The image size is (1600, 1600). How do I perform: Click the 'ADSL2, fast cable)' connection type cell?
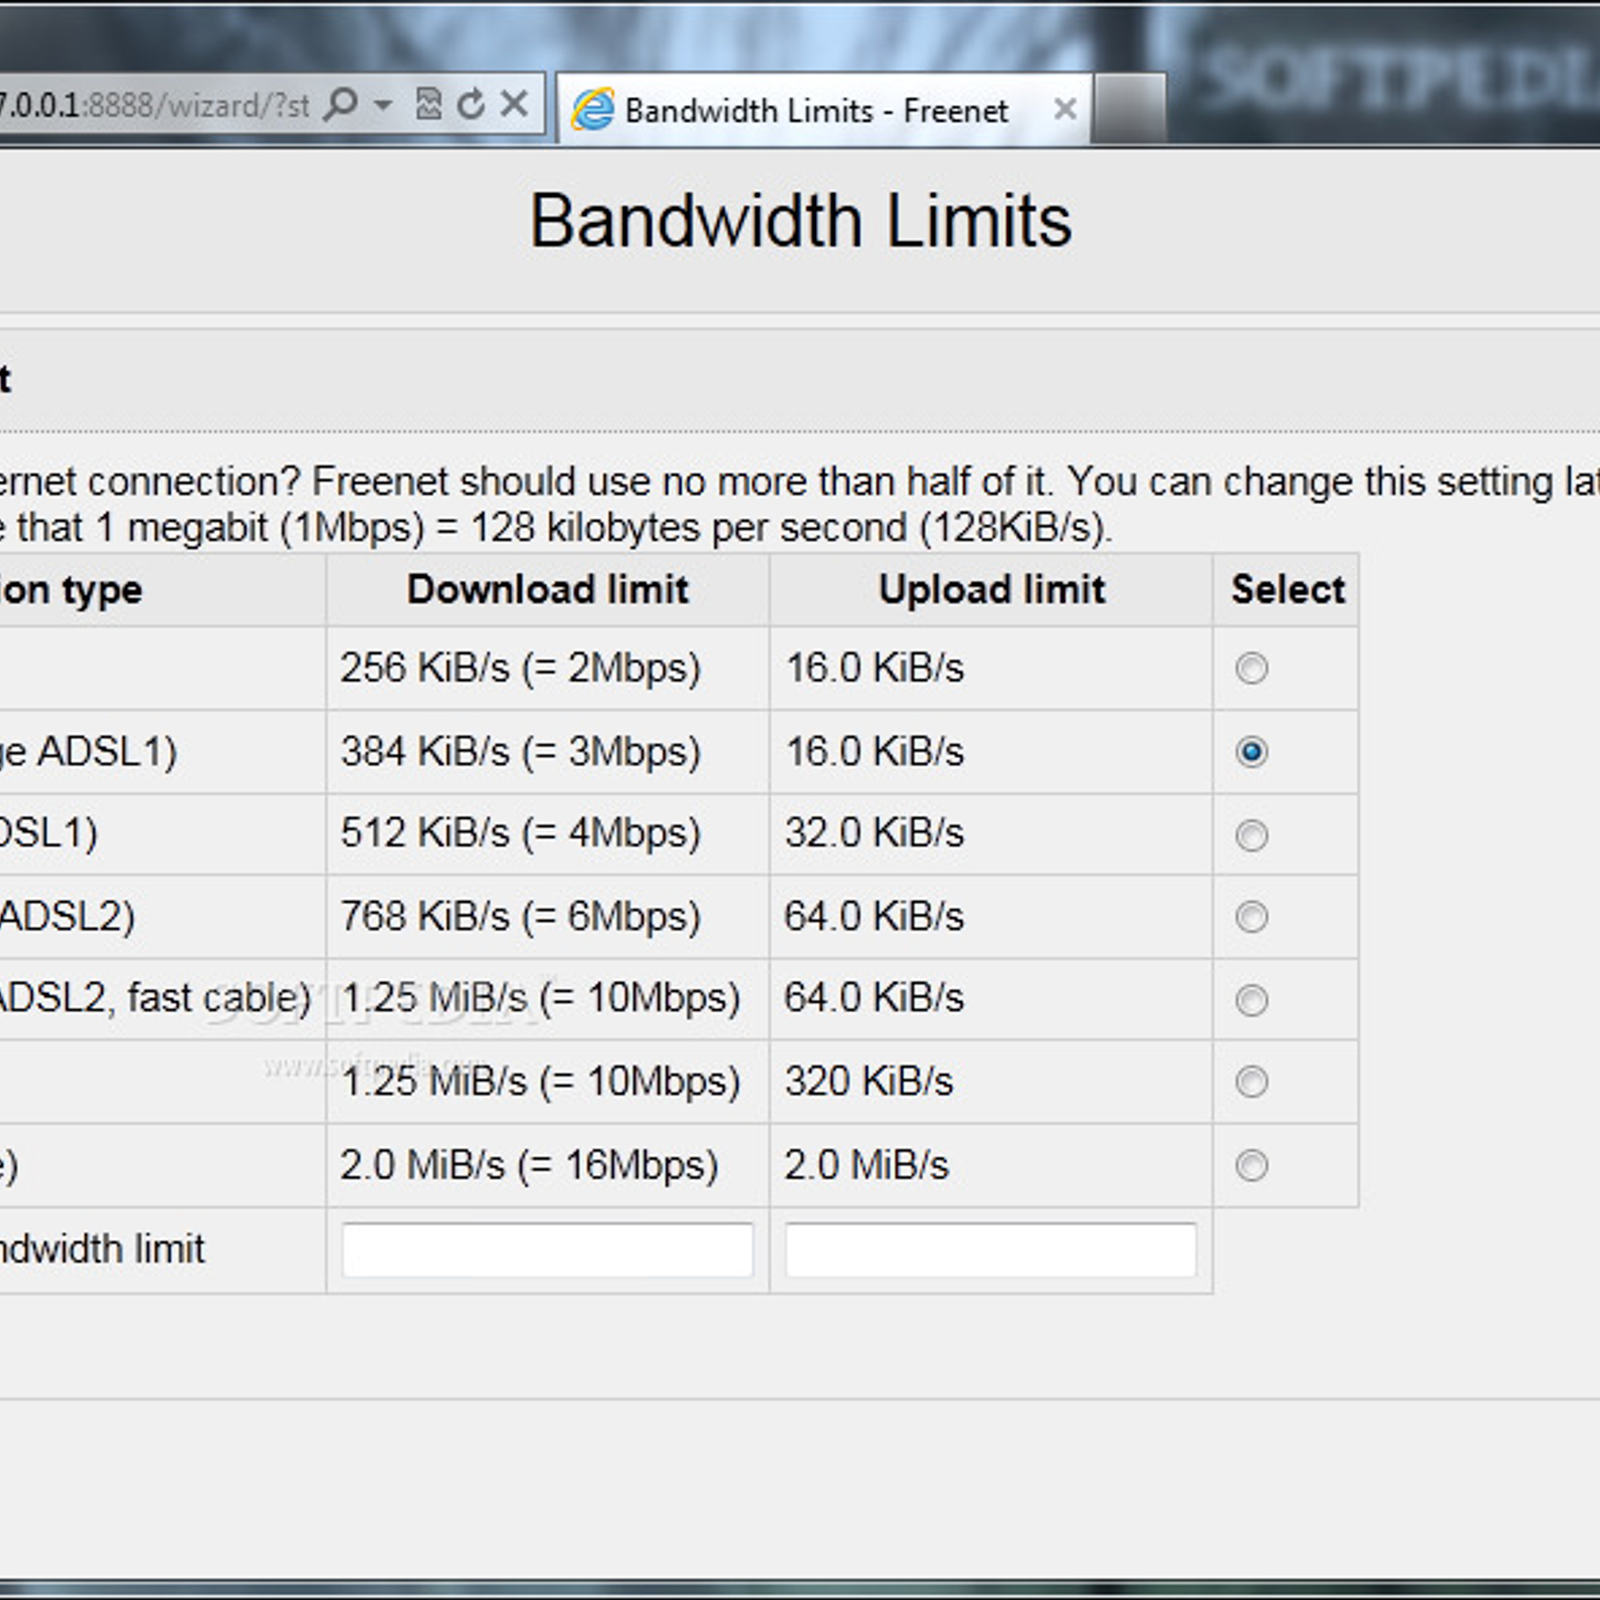162,999
